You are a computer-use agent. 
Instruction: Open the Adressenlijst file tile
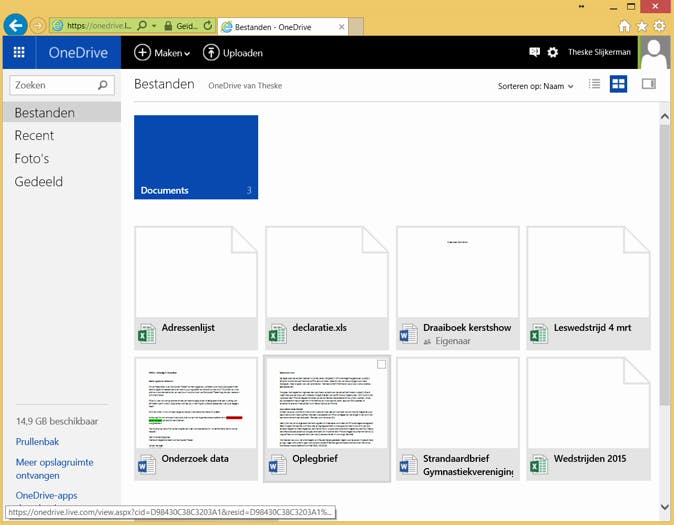(196, 288)
